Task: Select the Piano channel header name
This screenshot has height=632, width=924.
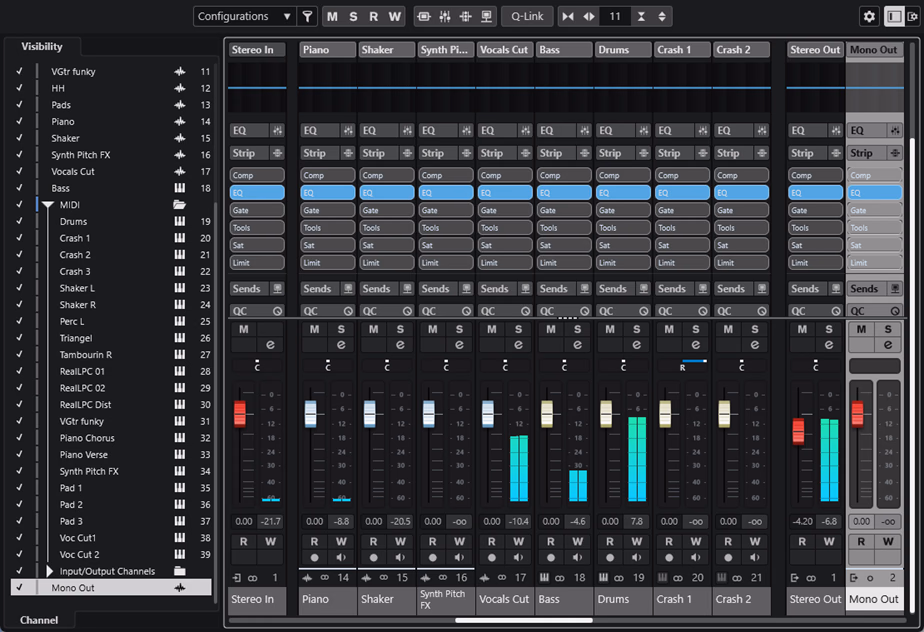Action: pyautogui.click(x=328, y=50)
